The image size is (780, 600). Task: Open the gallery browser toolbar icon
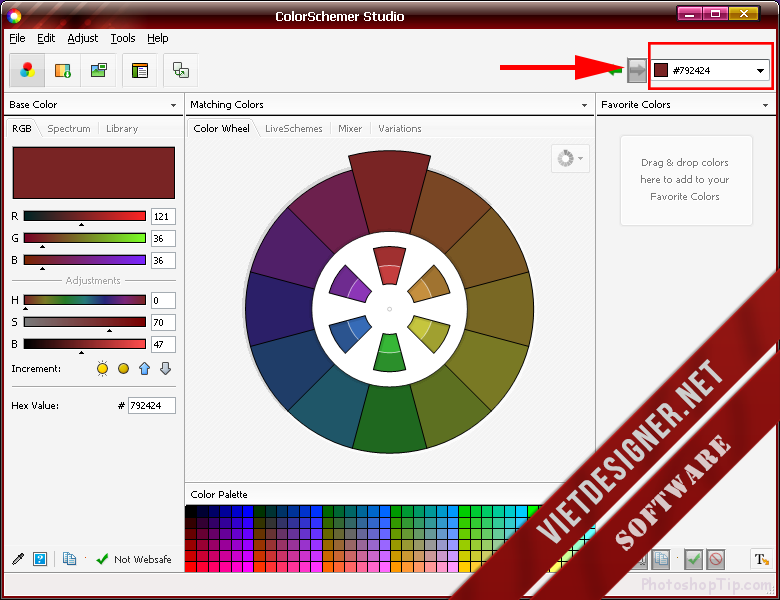pyautogui.click(x=63, y=70)
